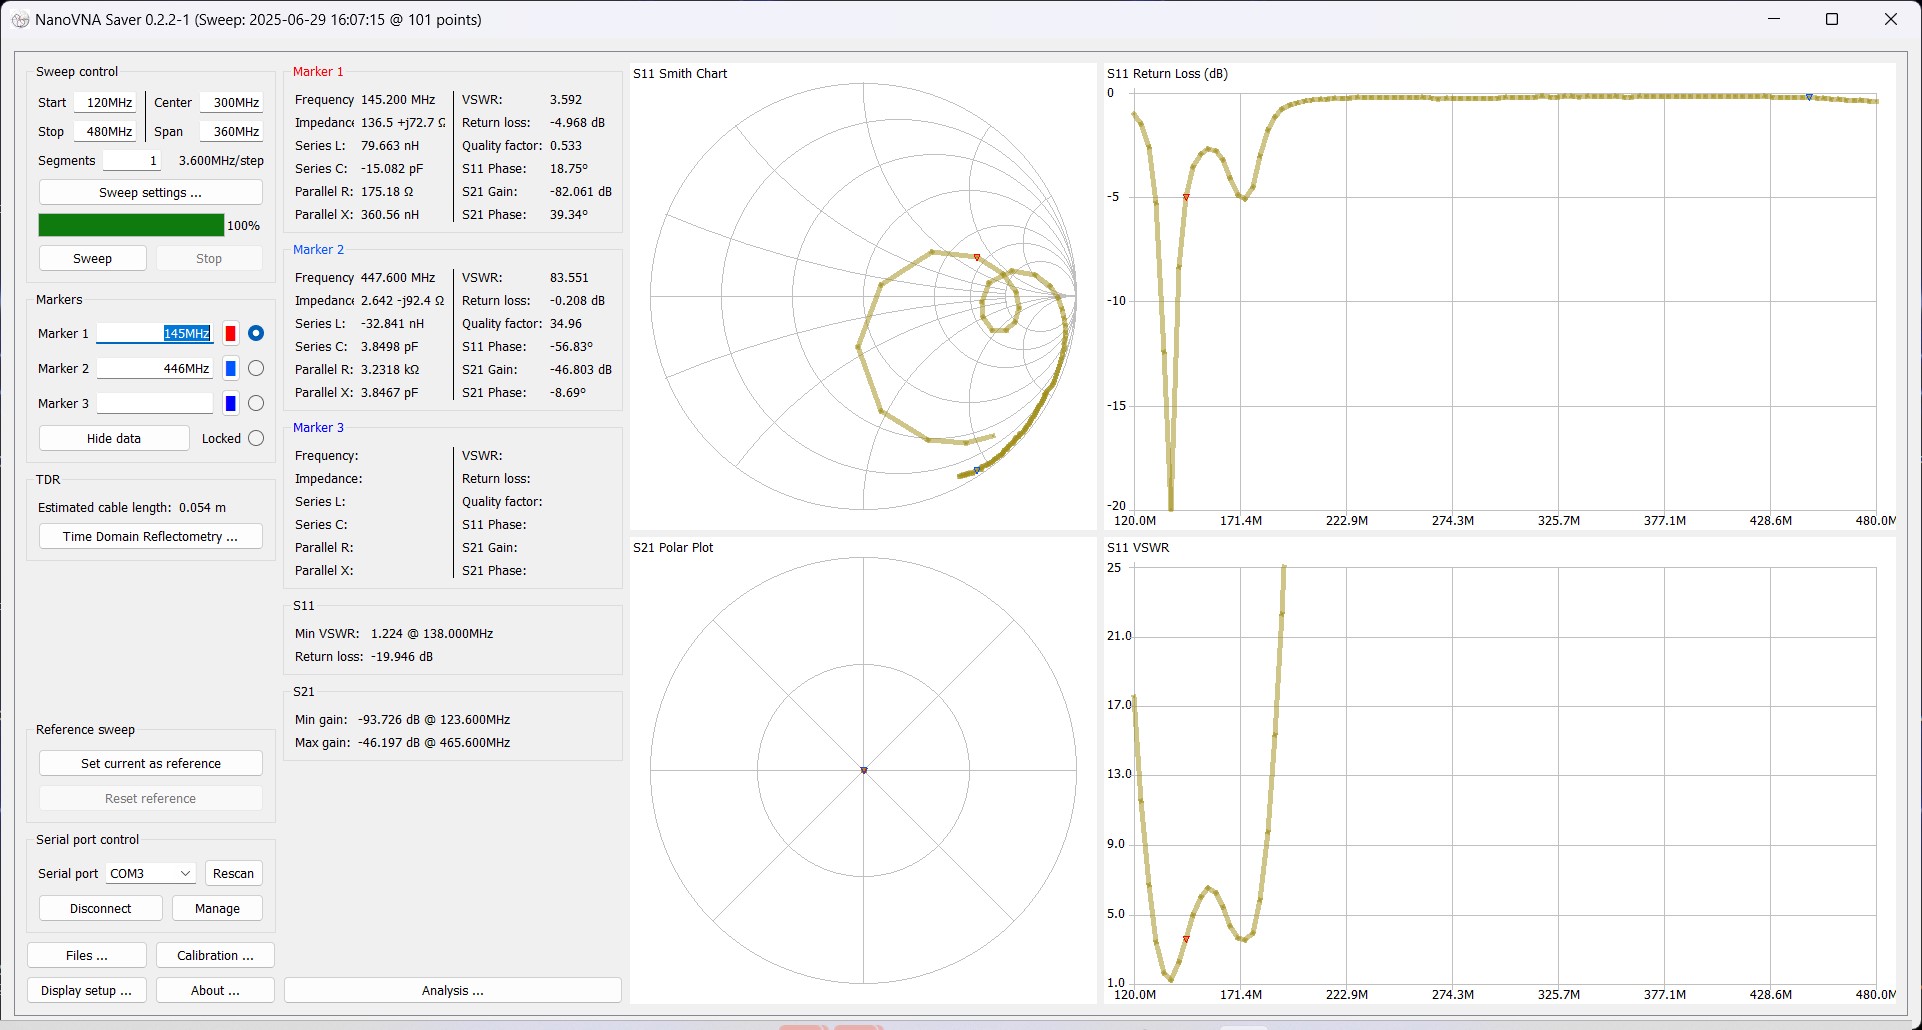
Task: Open Time Domain Reflectometry window
Action: tap(150, 537)
